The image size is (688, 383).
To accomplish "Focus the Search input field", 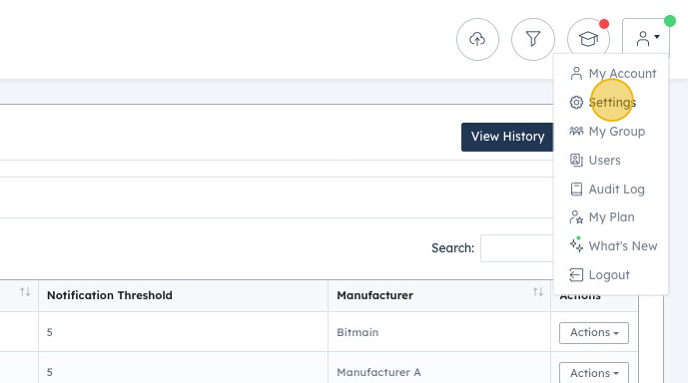I will 517,248.
